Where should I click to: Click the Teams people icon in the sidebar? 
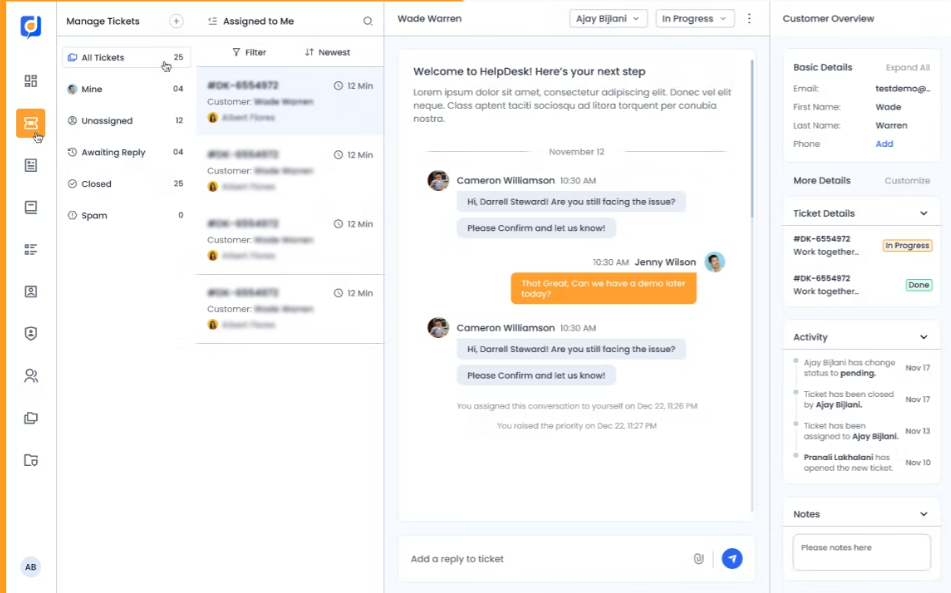click(30, 375)
